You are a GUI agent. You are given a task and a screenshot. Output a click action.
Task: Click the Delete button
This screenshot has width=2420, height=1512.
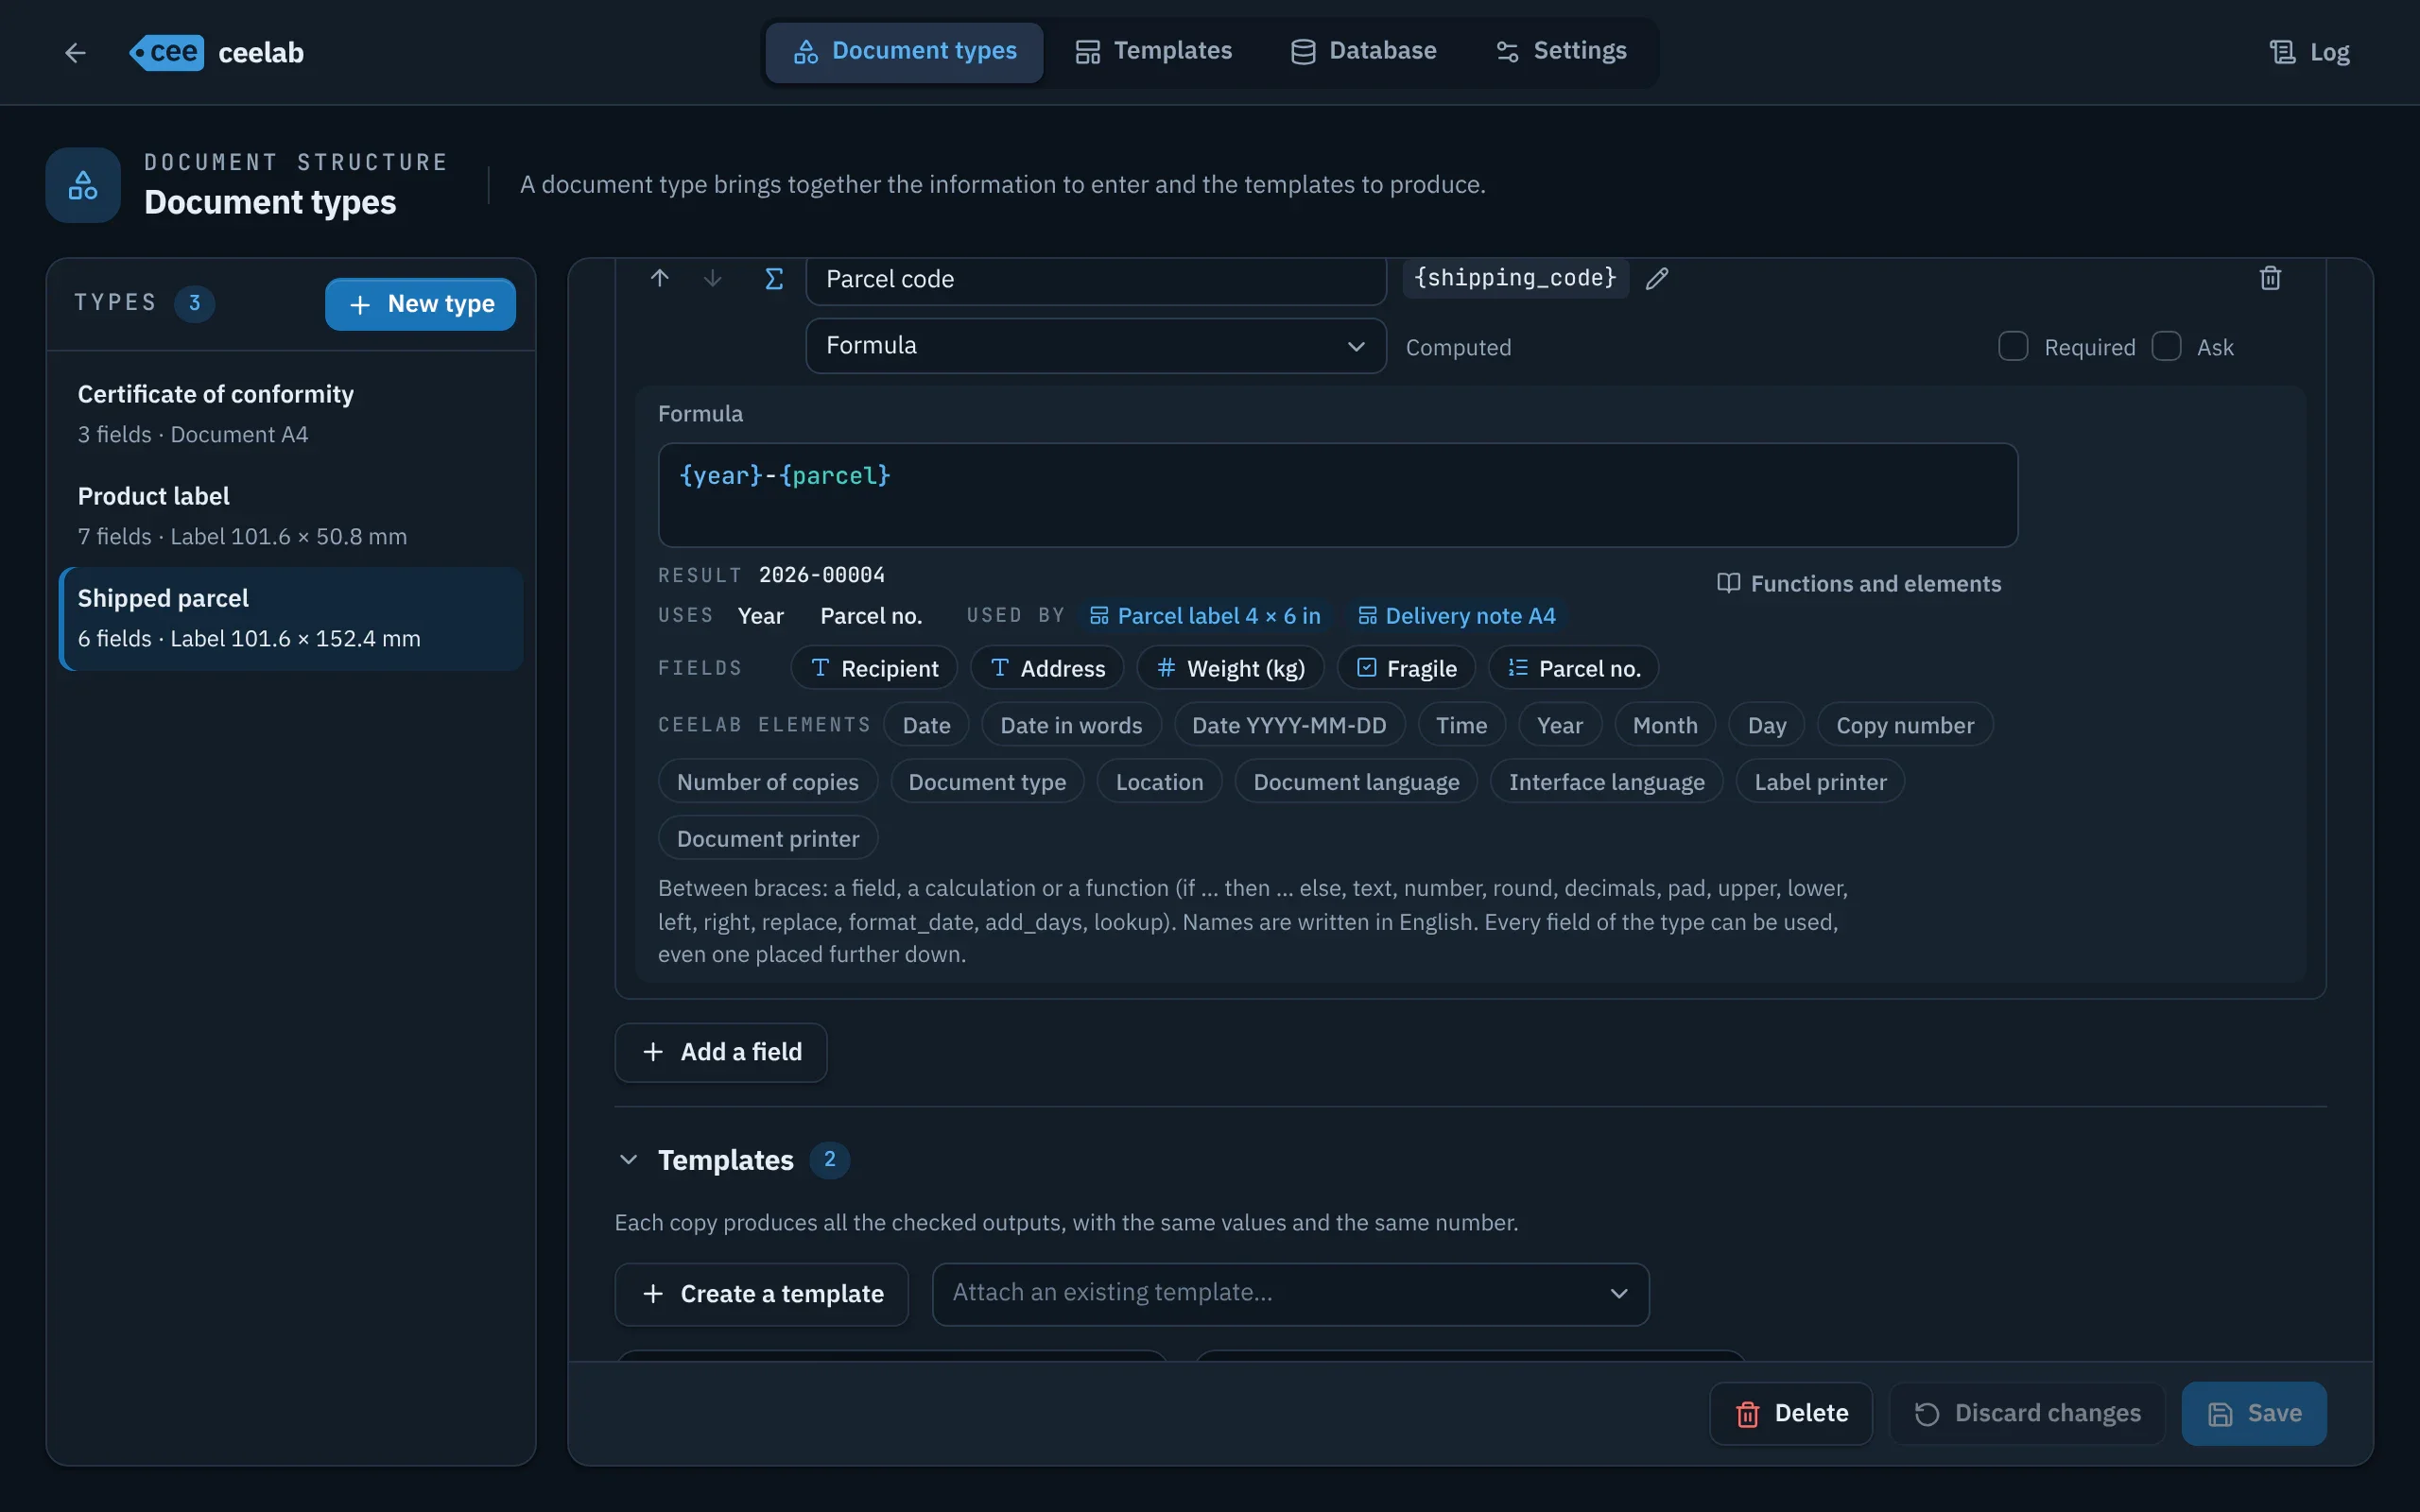click(x=1790, y=1414)
